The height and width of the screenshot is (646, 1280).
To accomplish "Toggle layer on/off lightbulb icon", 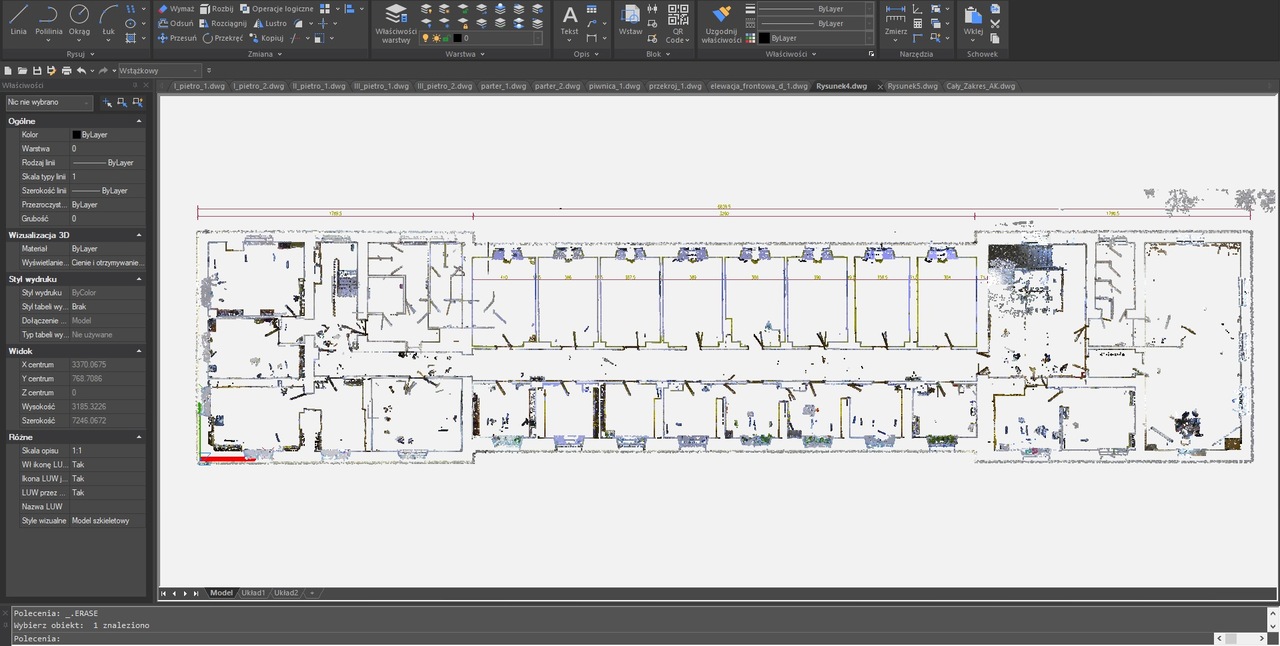I will [x=425, y=38].
